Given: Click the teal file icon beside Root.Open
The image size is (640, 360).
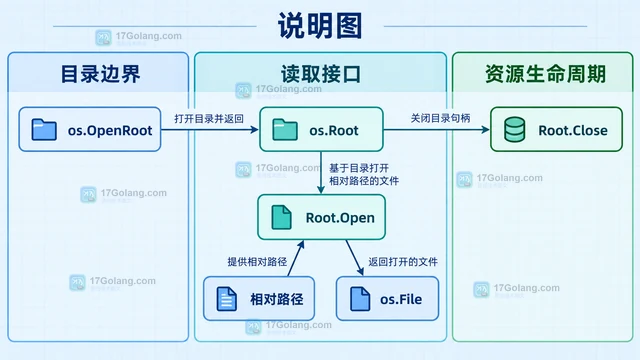Looking at the screenshot, I should point(282,217).
